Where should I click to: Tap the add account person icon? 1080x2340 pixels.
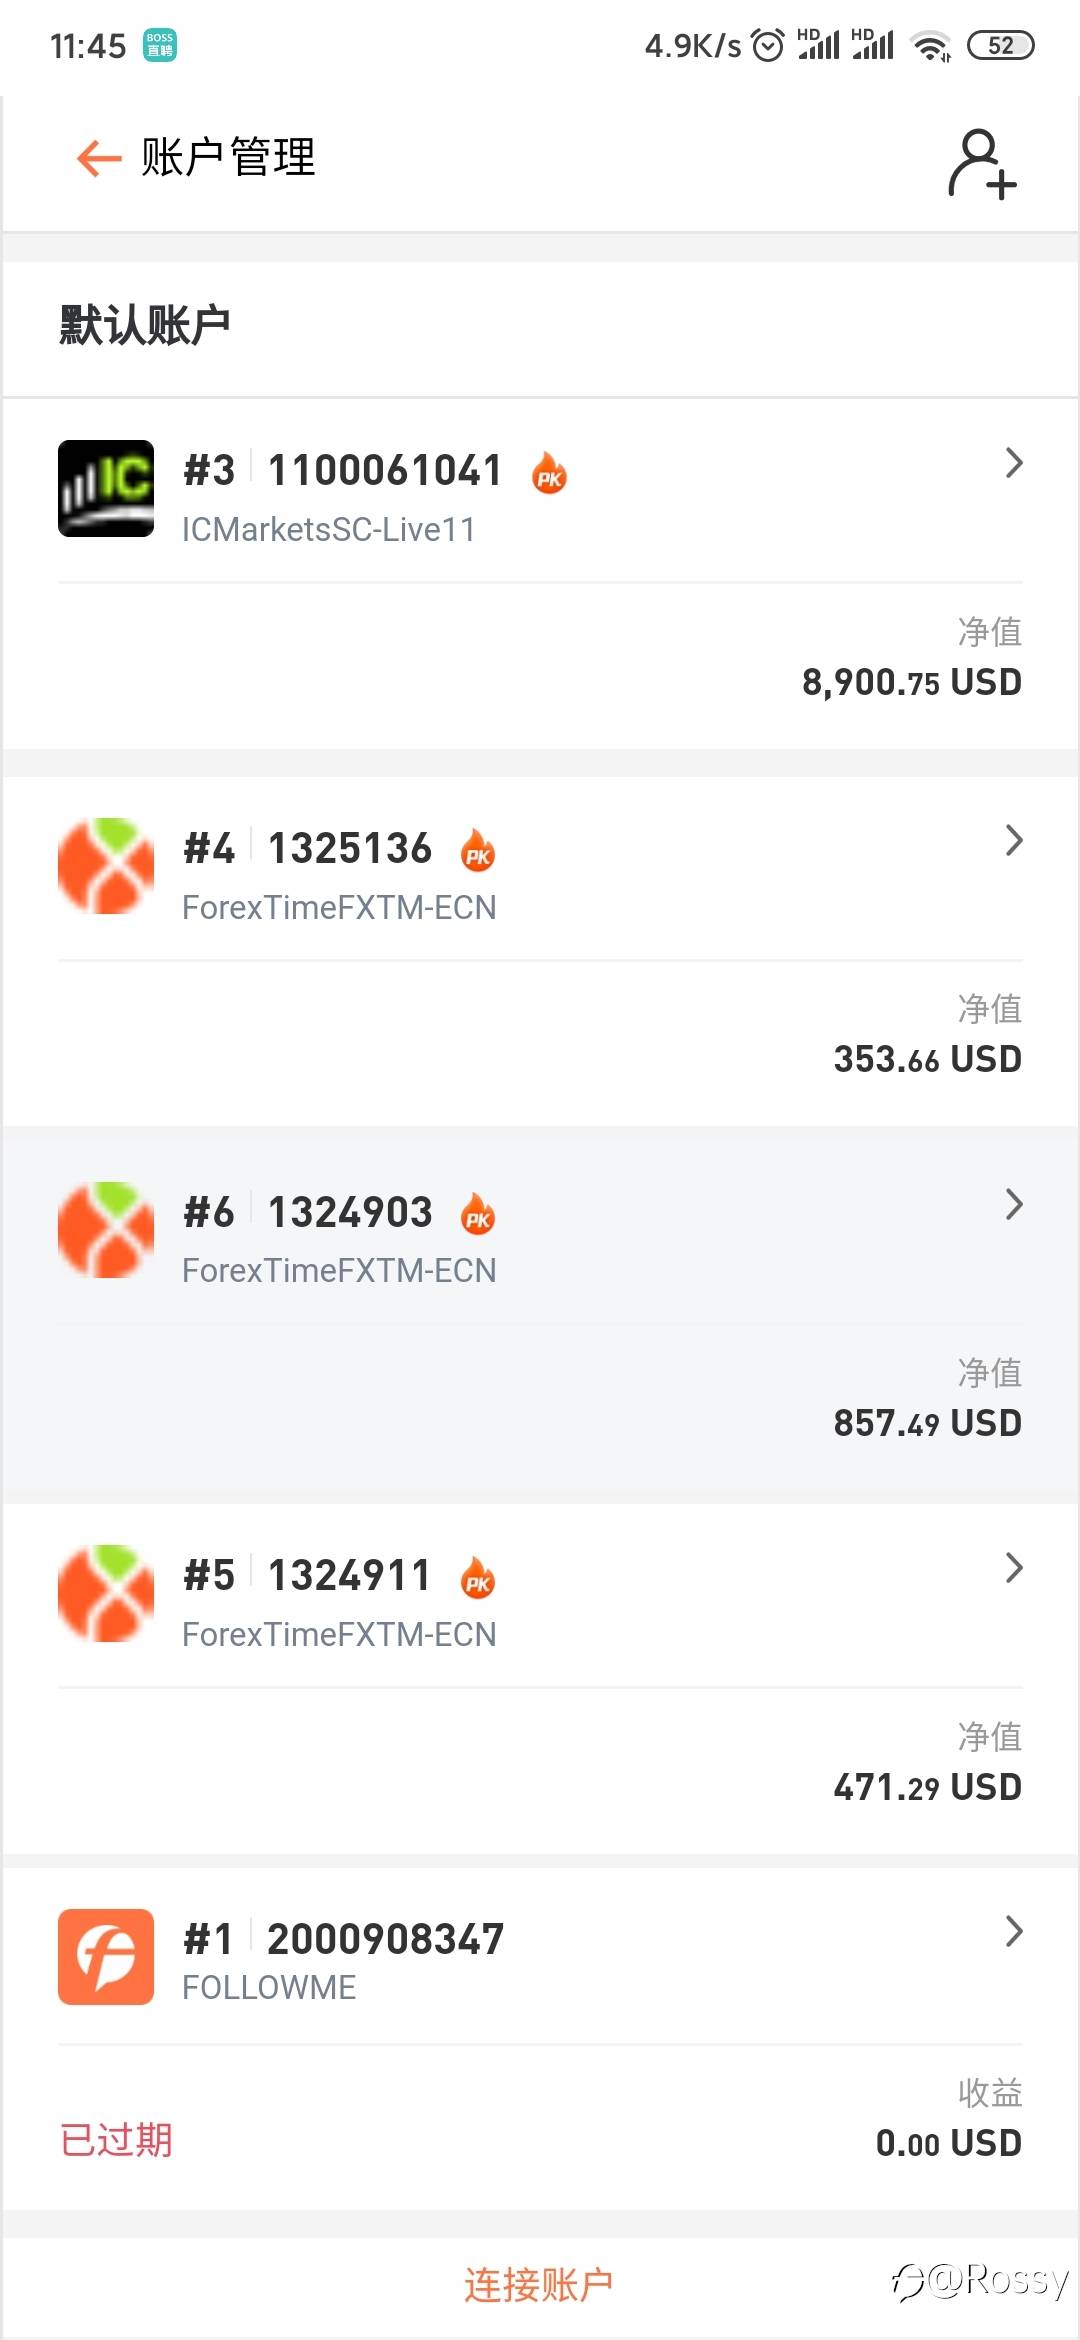(981, 164)
